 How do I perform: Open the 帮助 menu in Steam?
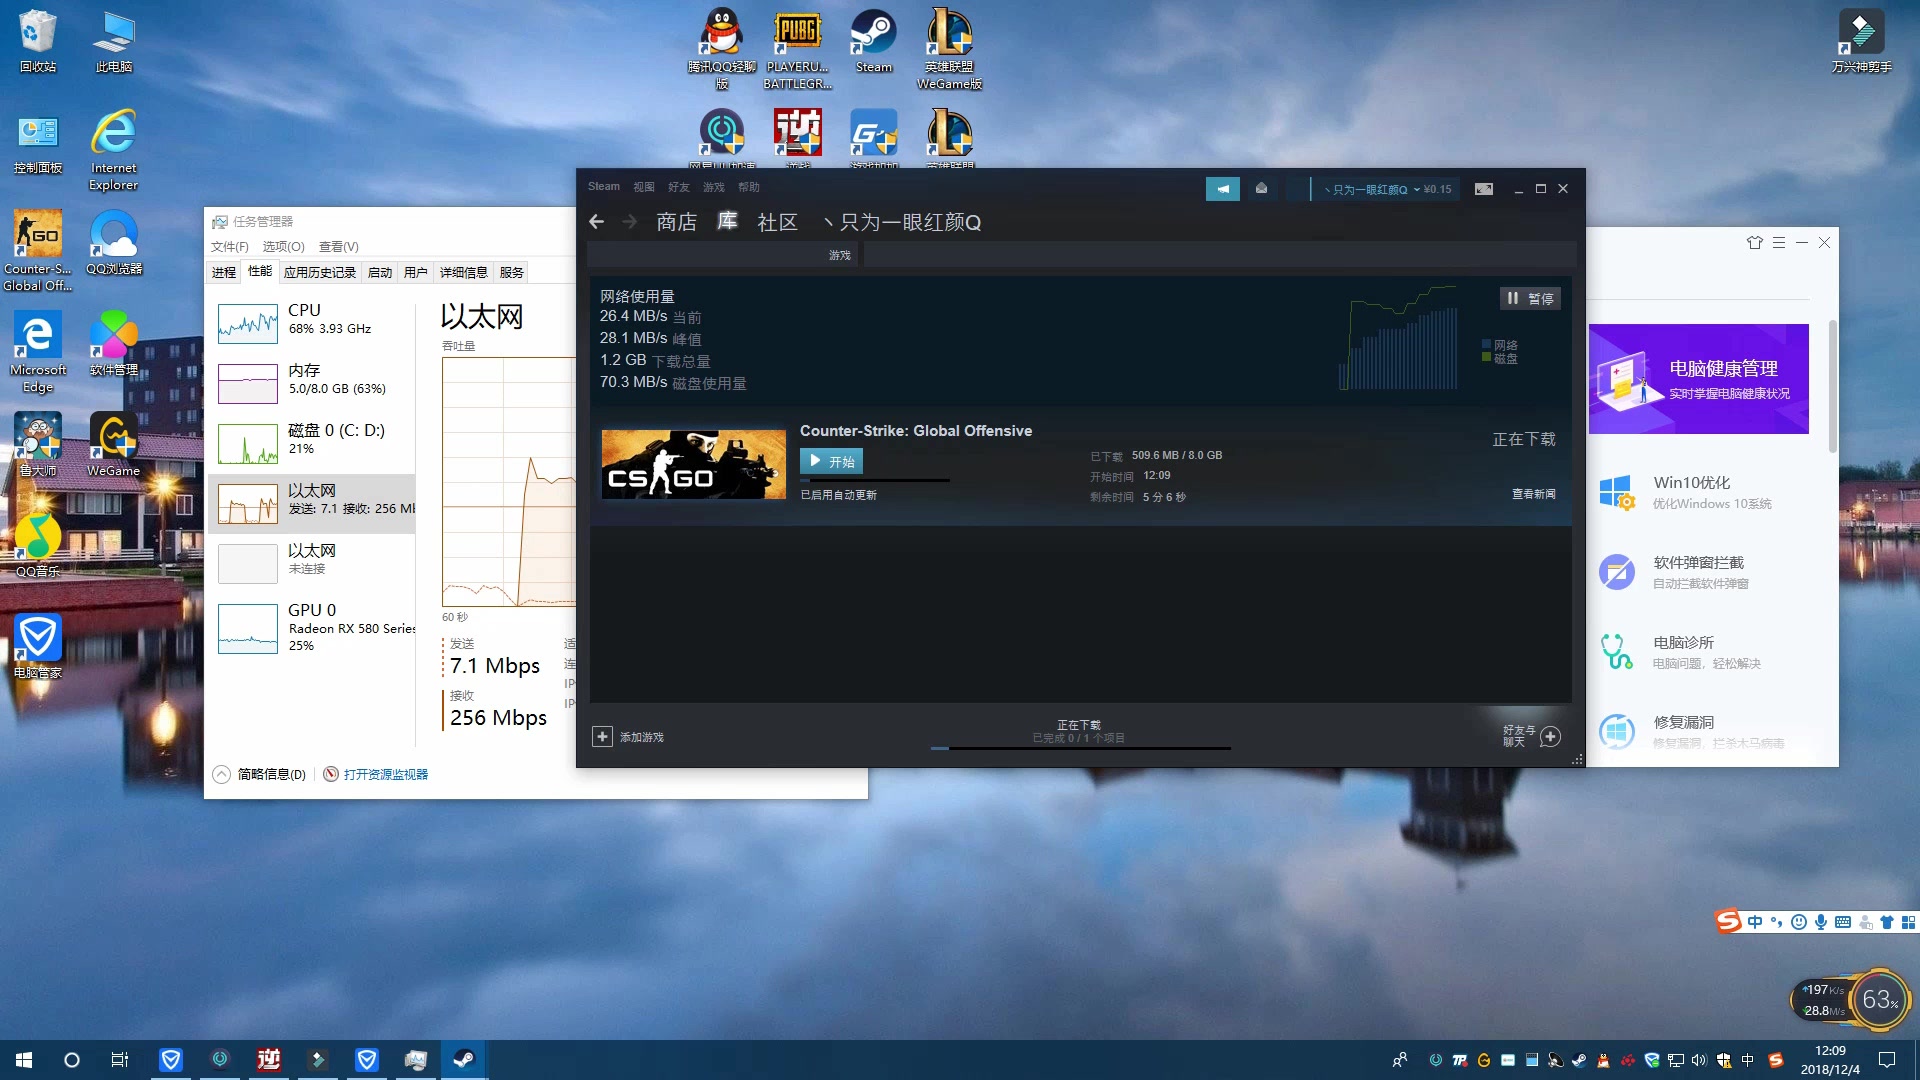[x=748, y=187]
